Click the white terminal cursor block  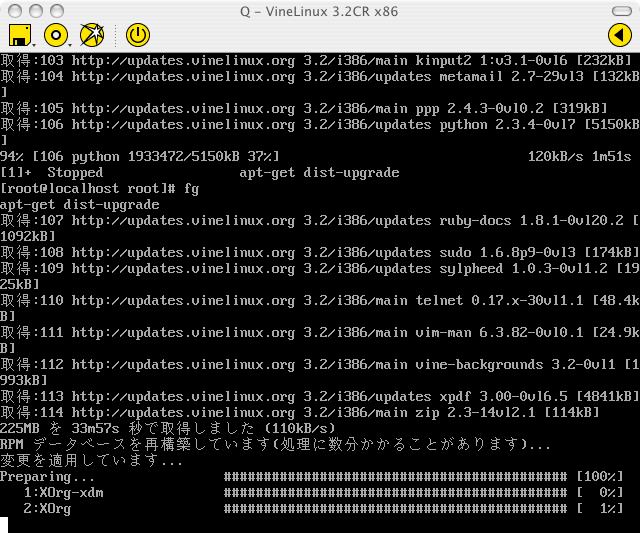coord(4,524)
